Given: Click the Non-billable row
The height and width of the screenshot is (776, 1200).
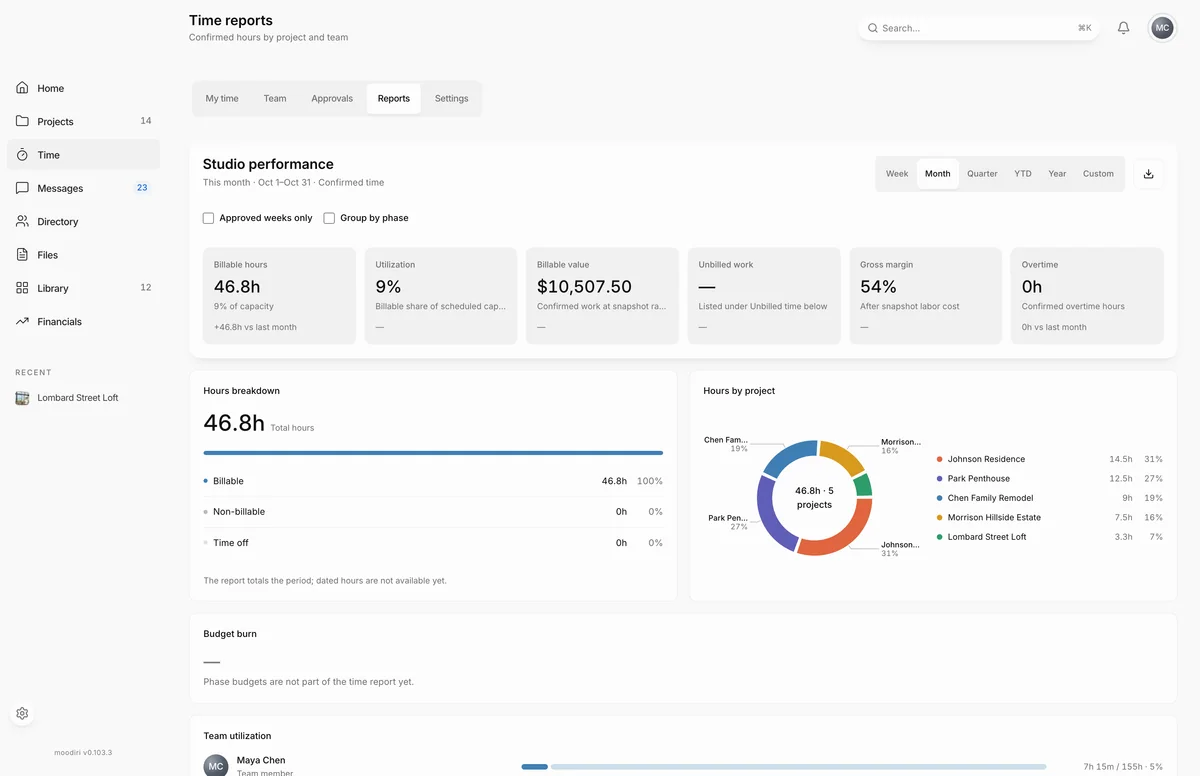Looking at the screenshot, I should click(433, 512).
